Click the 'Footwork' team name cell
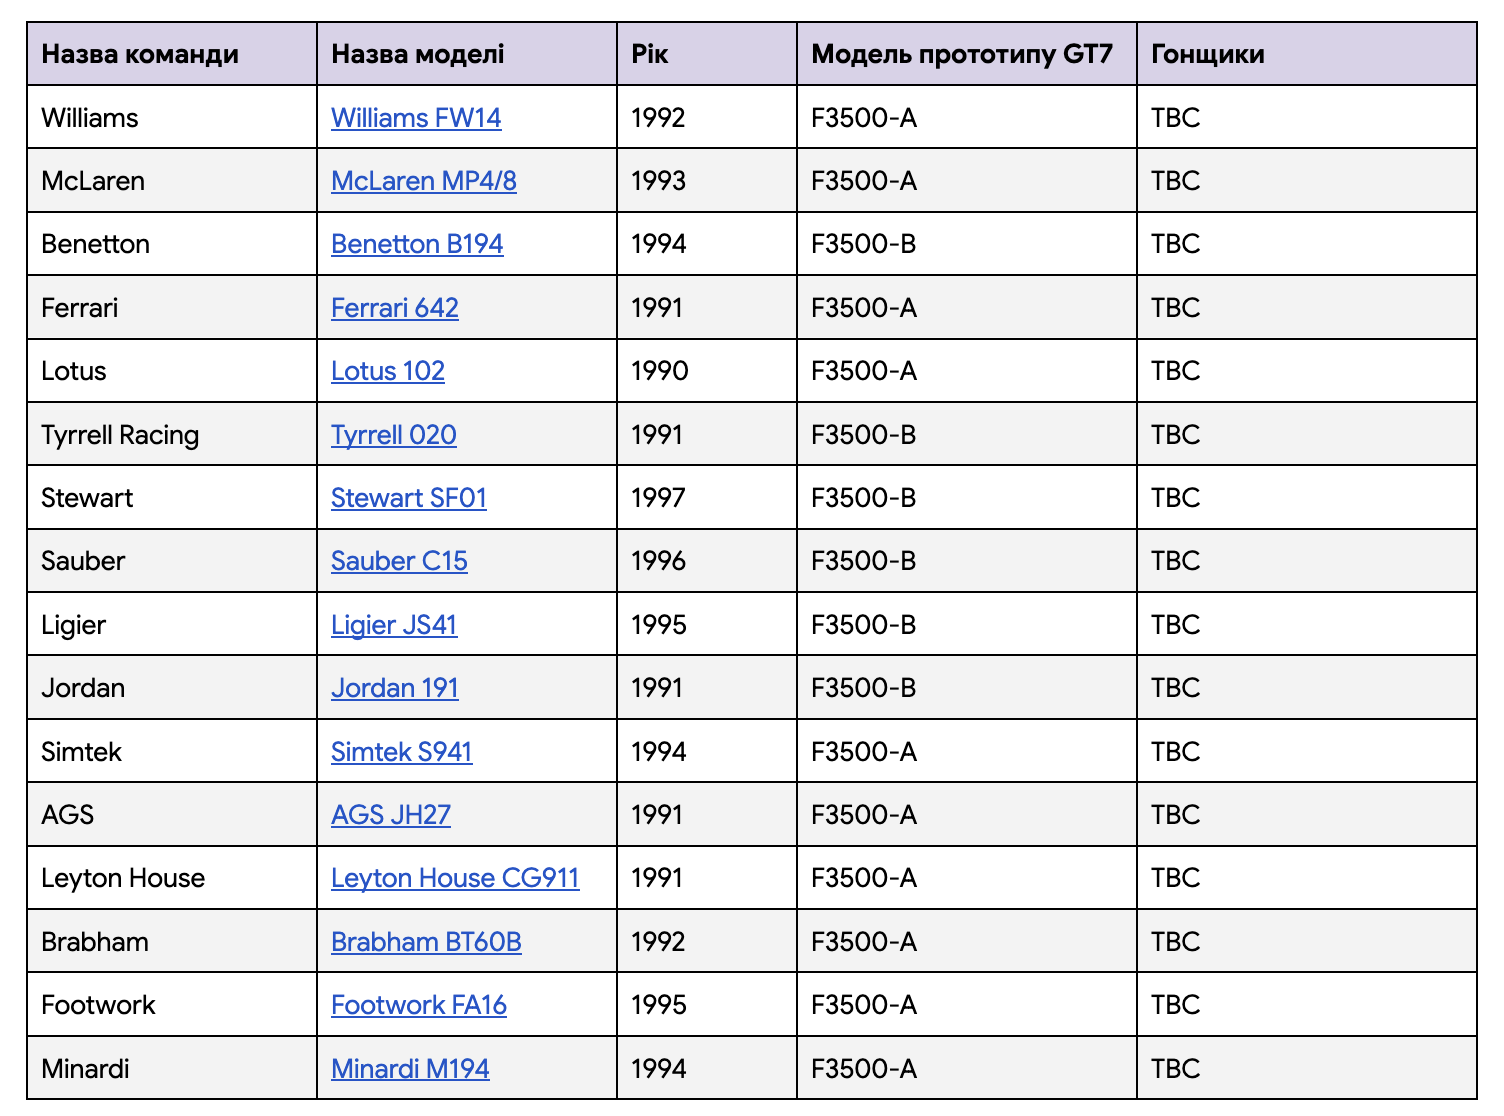Image resolution: width=1504 pixels, height=1116 pixels. coord(172,1005)
